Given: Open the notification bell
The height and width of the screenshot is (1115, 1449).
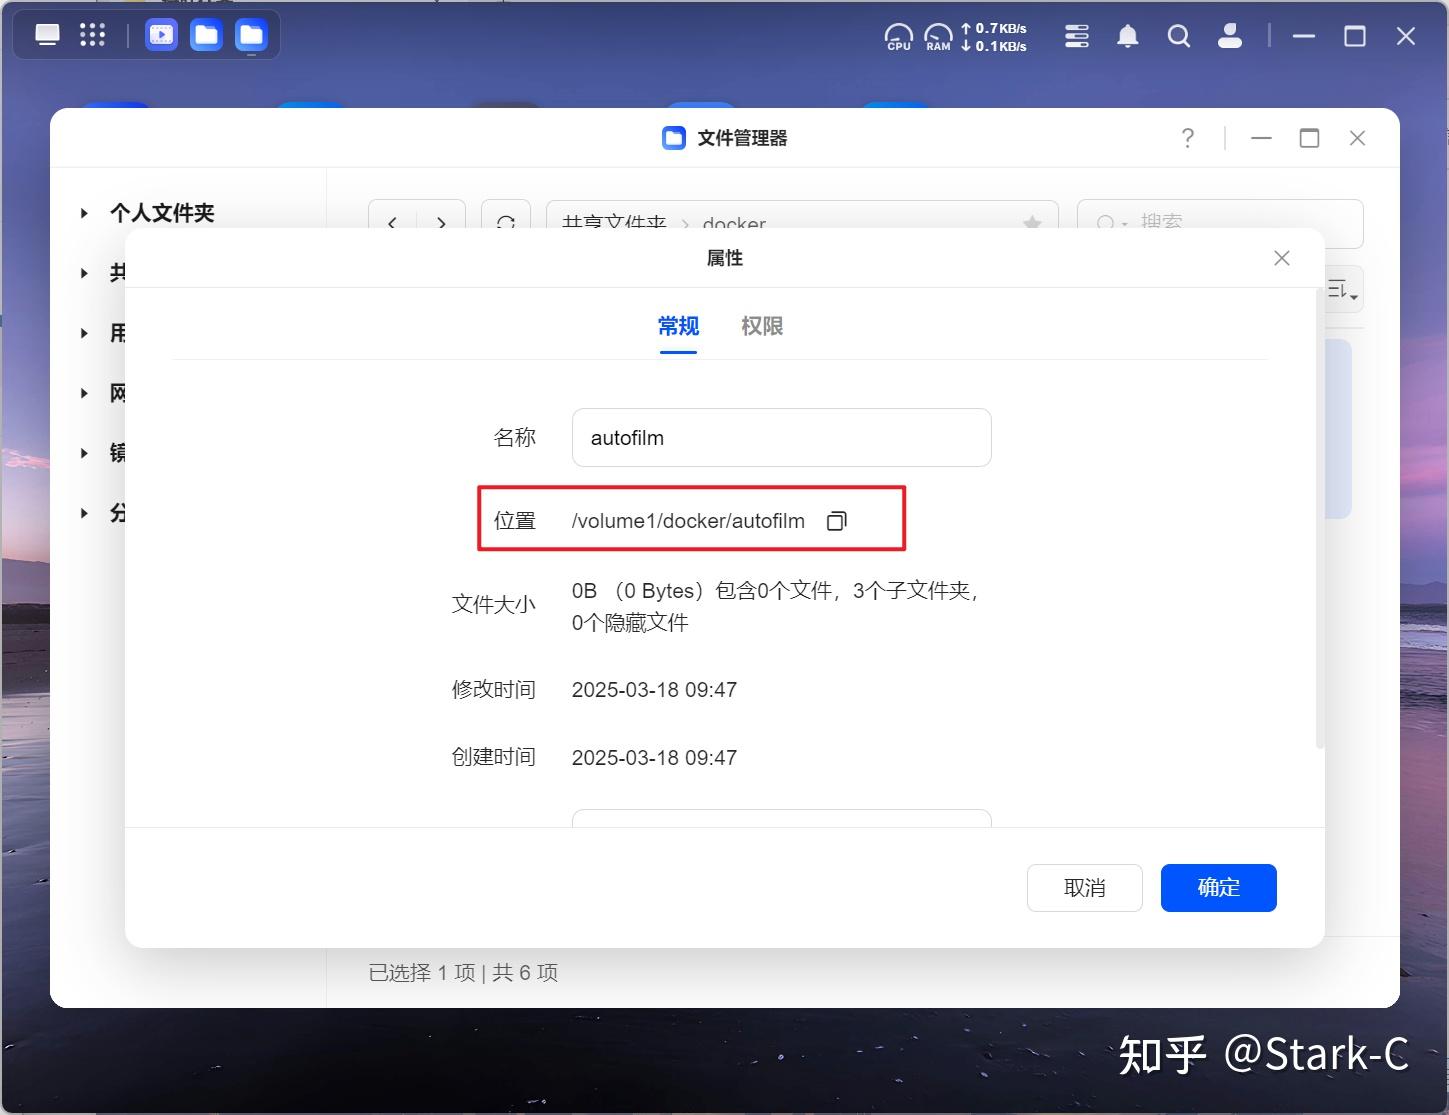Looking at the screenshot, I should 1127,36.
